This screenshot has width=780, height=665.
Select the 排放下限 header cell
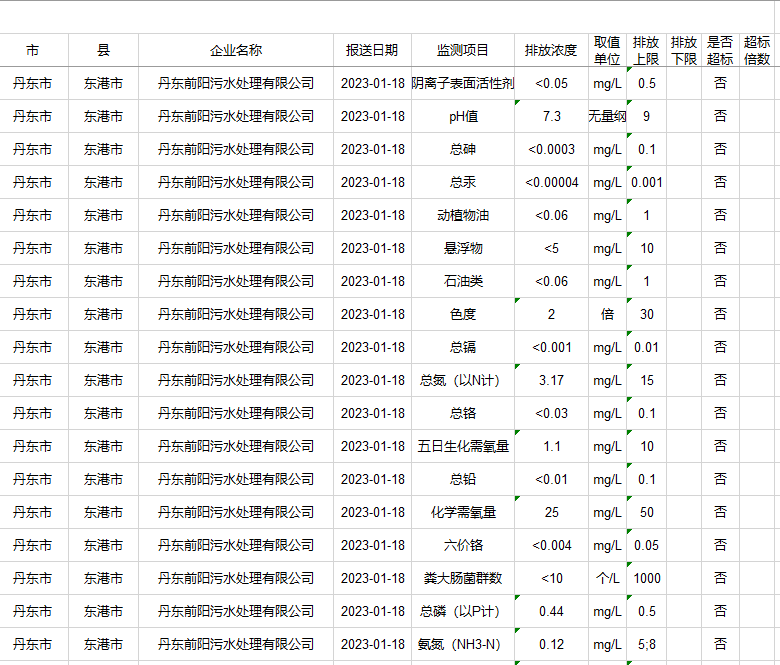pyautogui.click(x=684, y=50)
